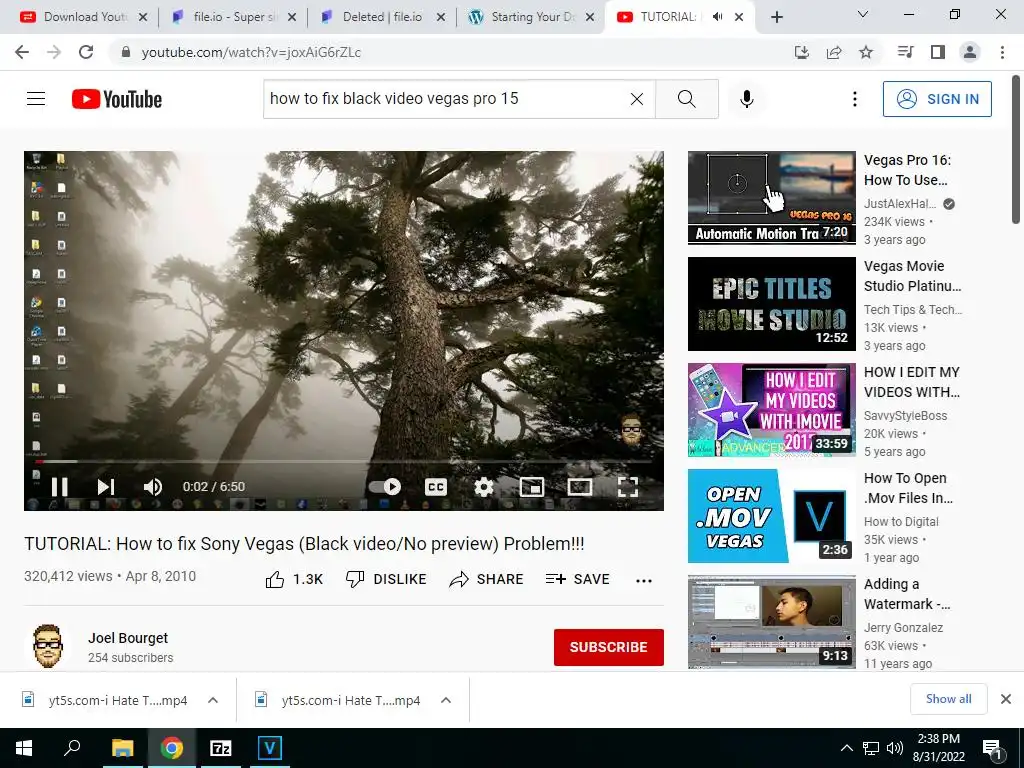
Task: Go back to the previous page
Action: pyautogui.click(x=22, y=52)
